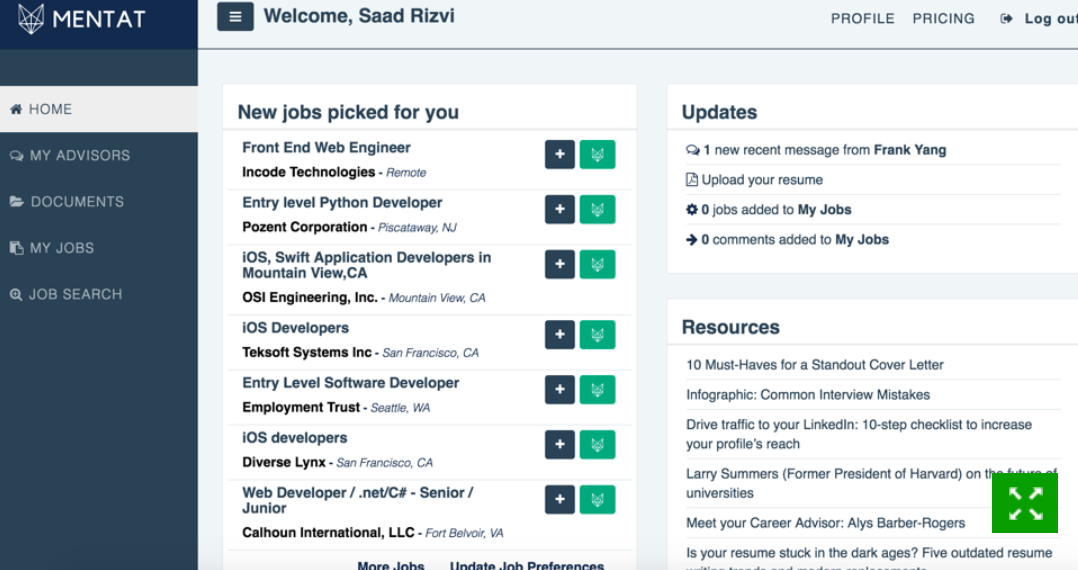Add iOS Swift Application Developers job with plus

click(x=560, y=264)
